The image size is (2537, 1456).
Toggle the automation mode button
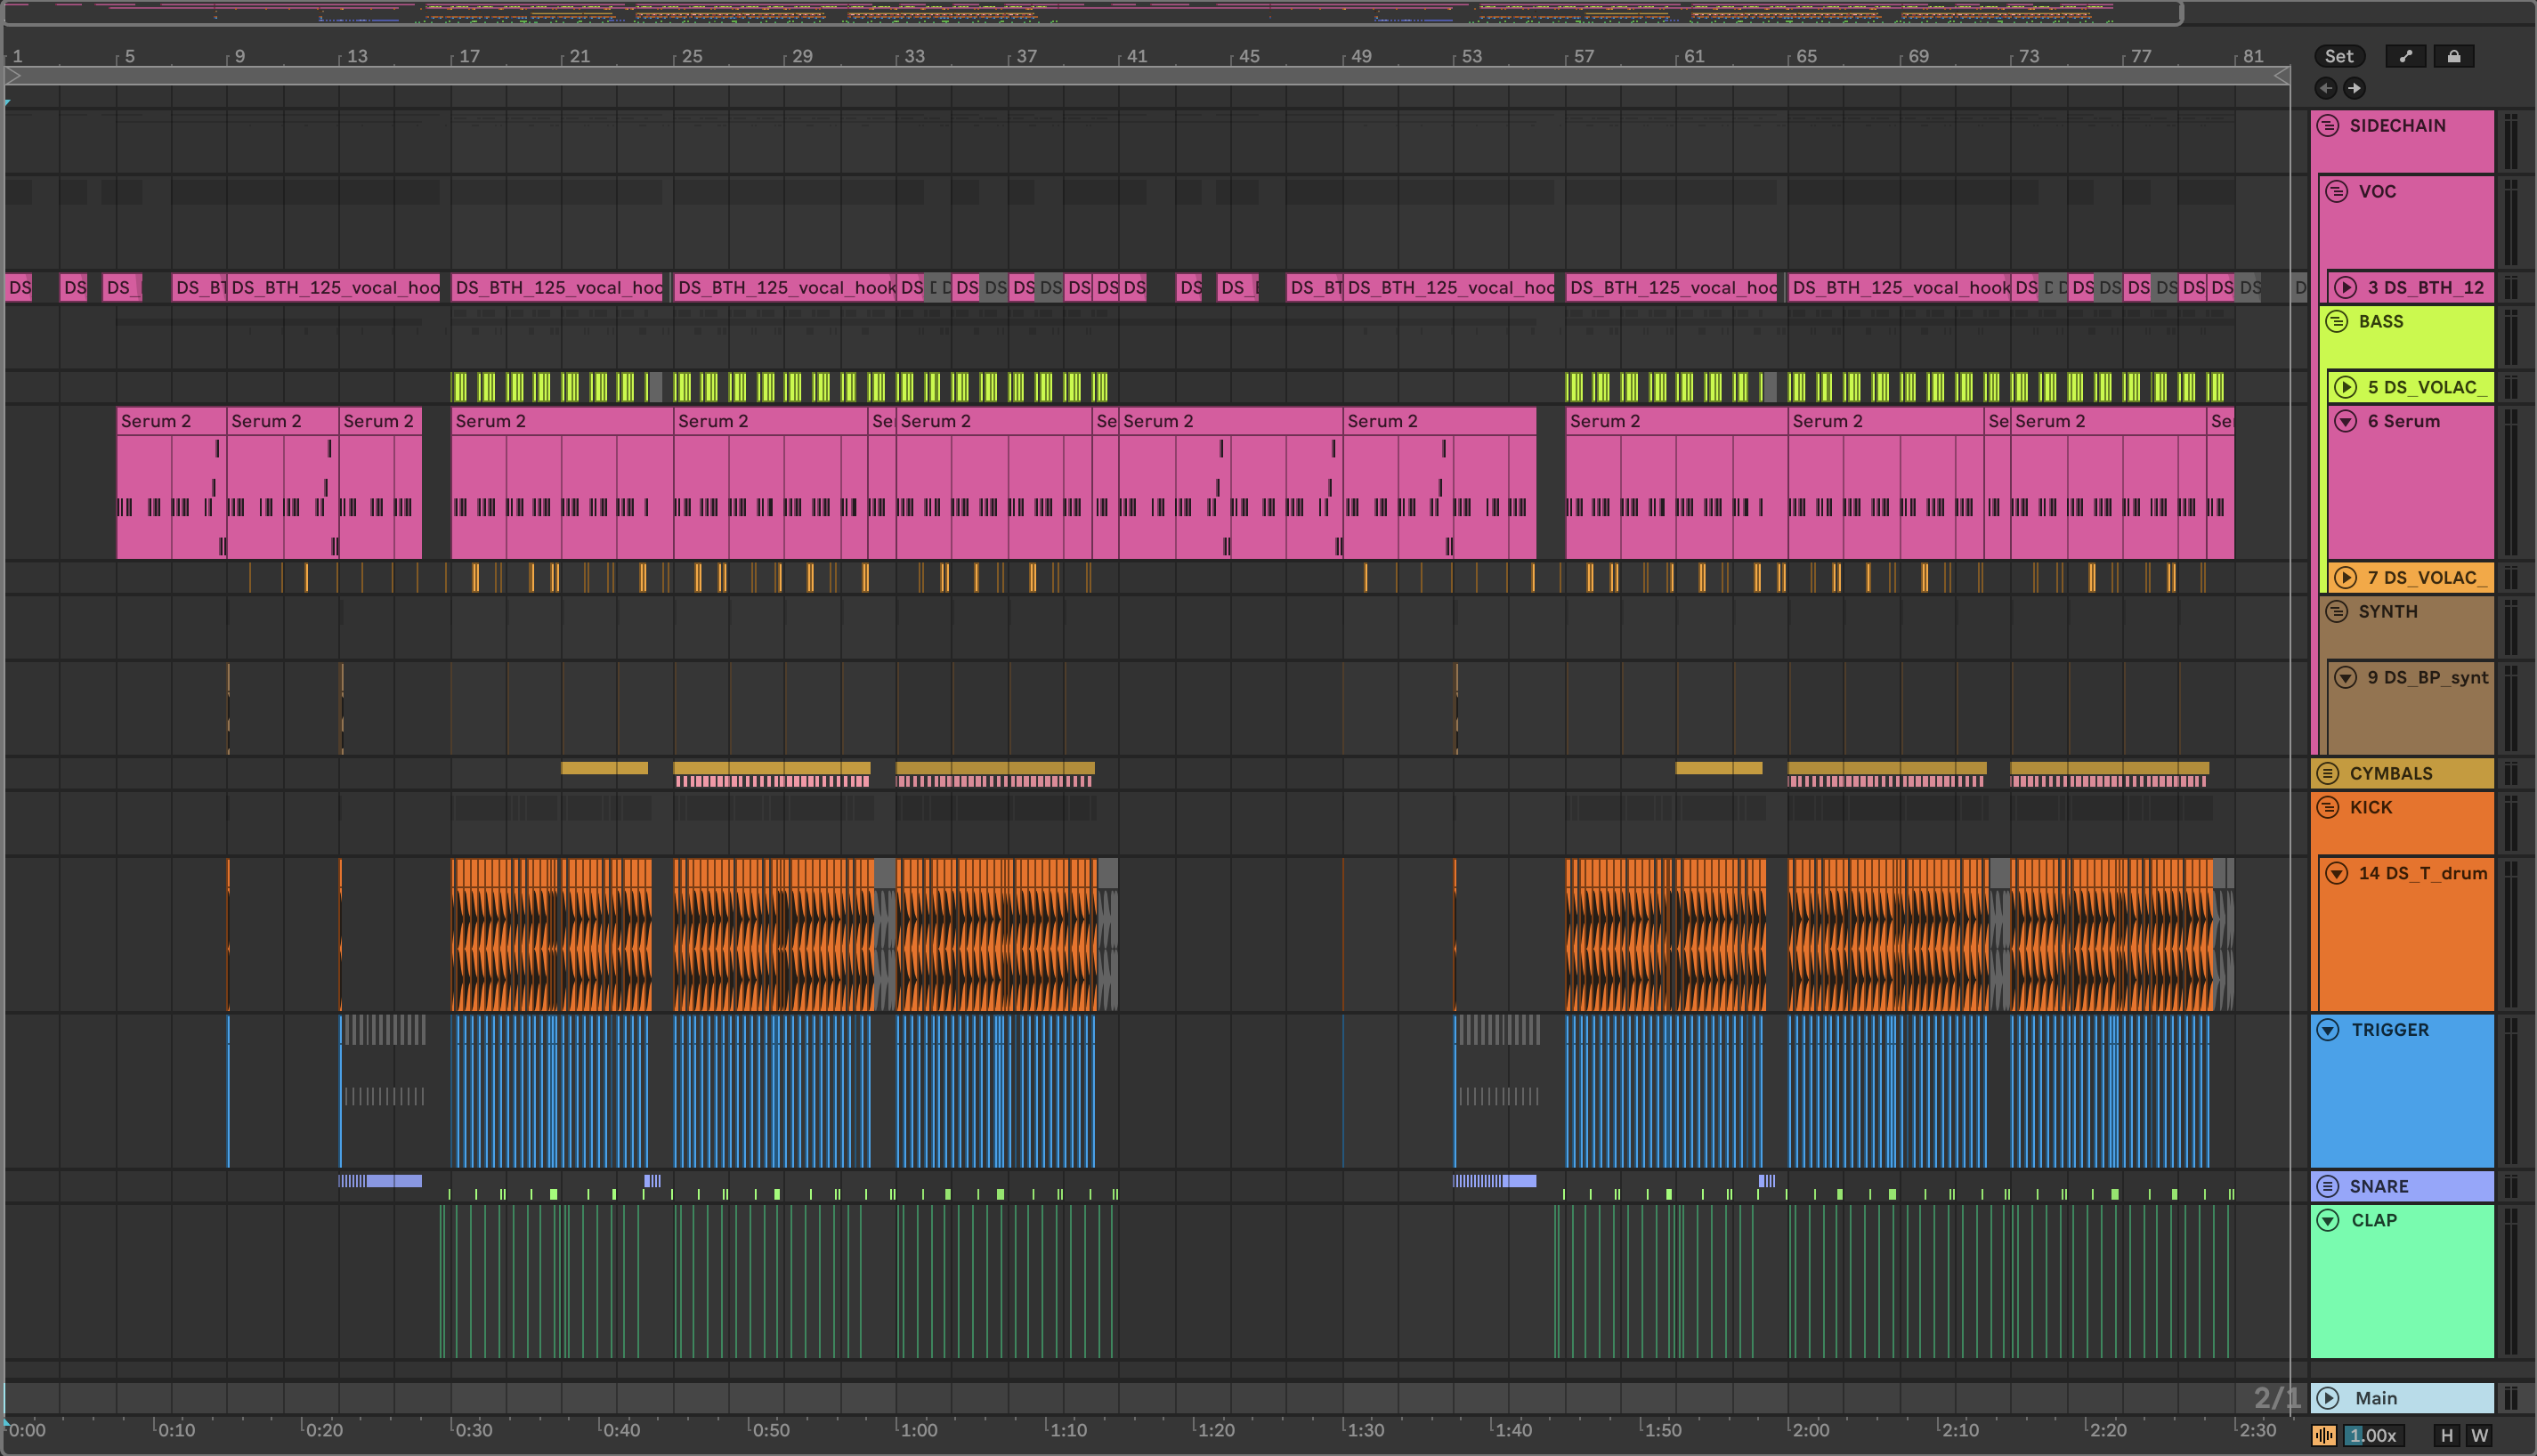[2405, 56]
